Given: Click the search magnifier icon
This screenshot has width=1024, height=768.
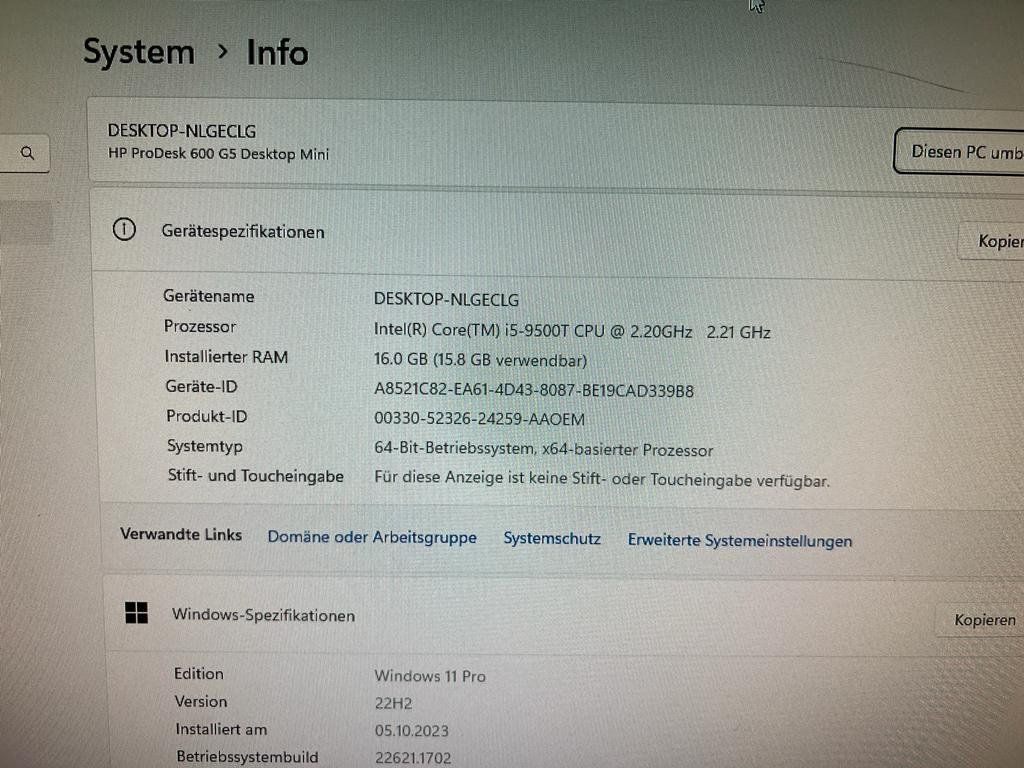Looking at the screenshot, I should pyautogui.click(x=27, y=153).
